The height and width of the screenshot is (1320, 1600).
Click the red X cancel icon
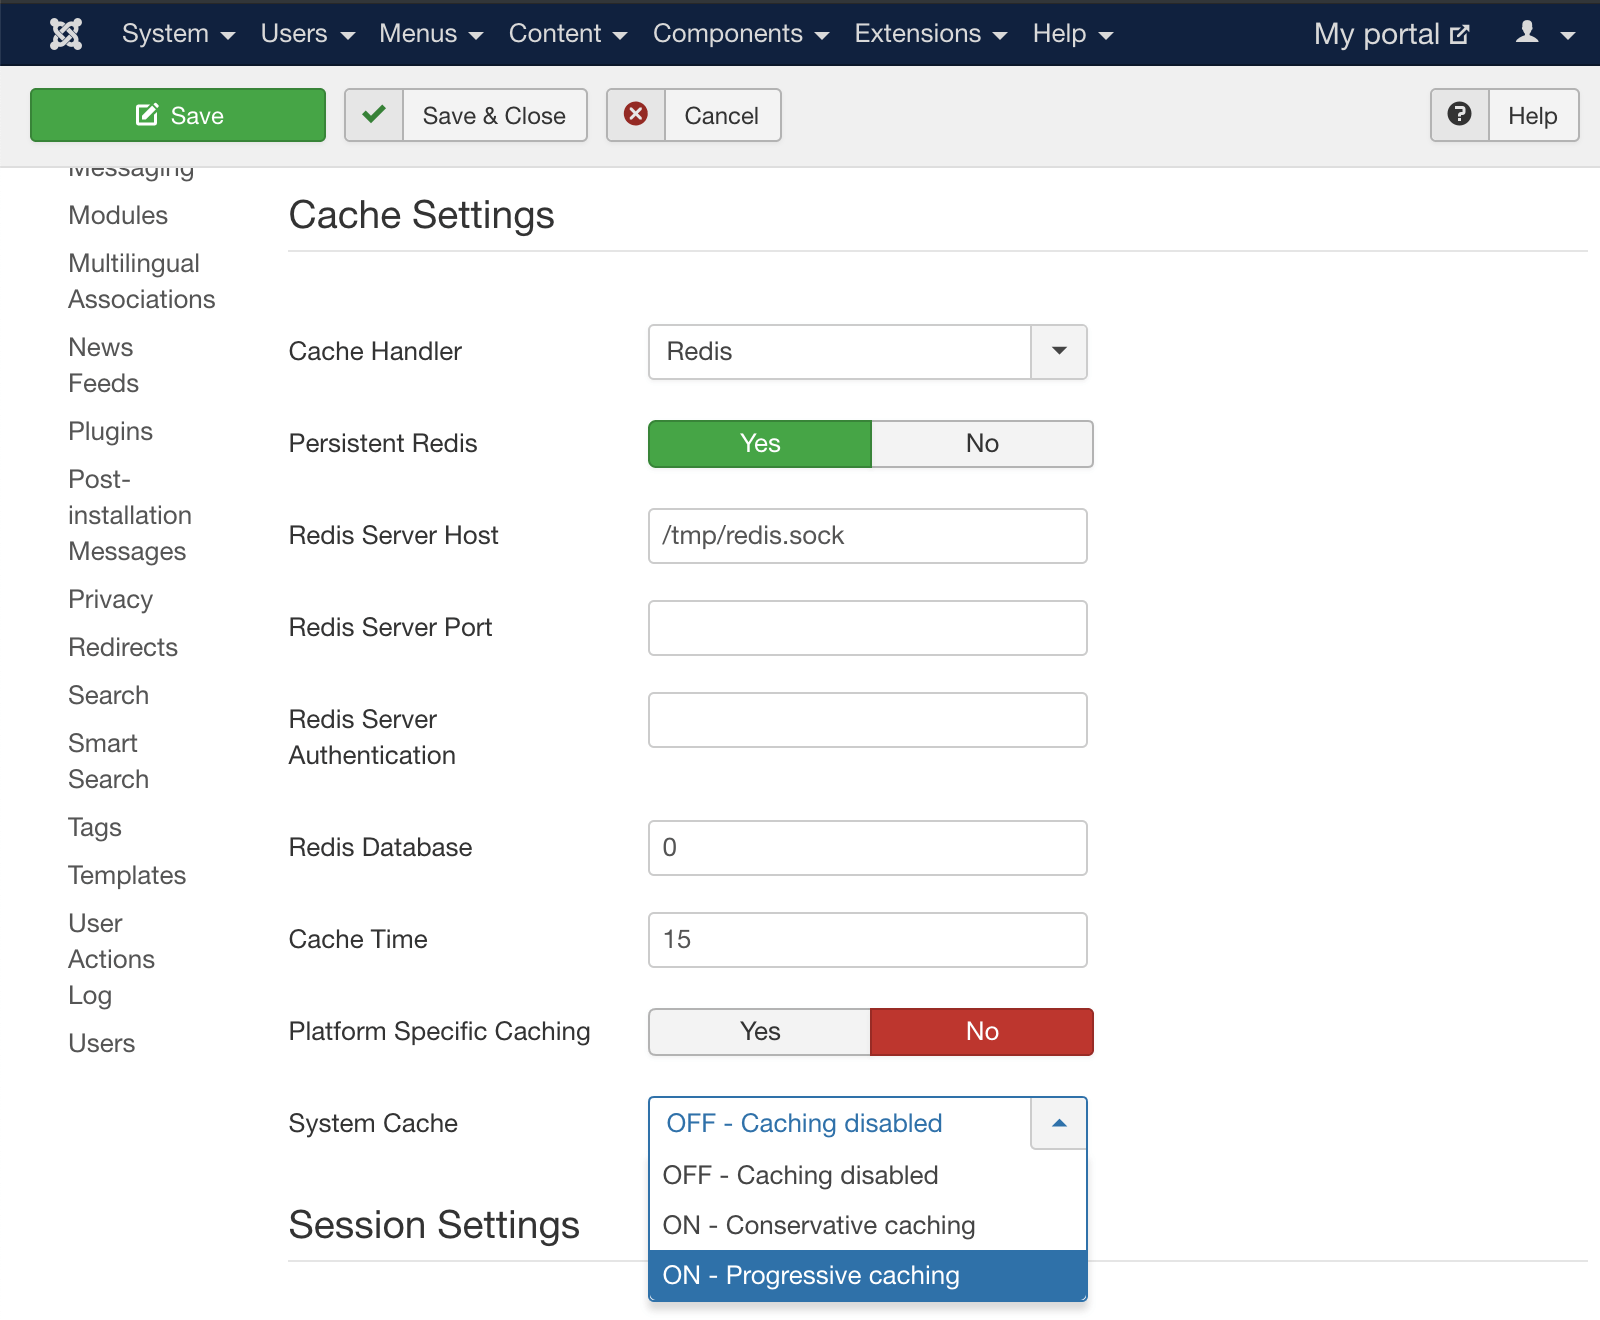636,115
